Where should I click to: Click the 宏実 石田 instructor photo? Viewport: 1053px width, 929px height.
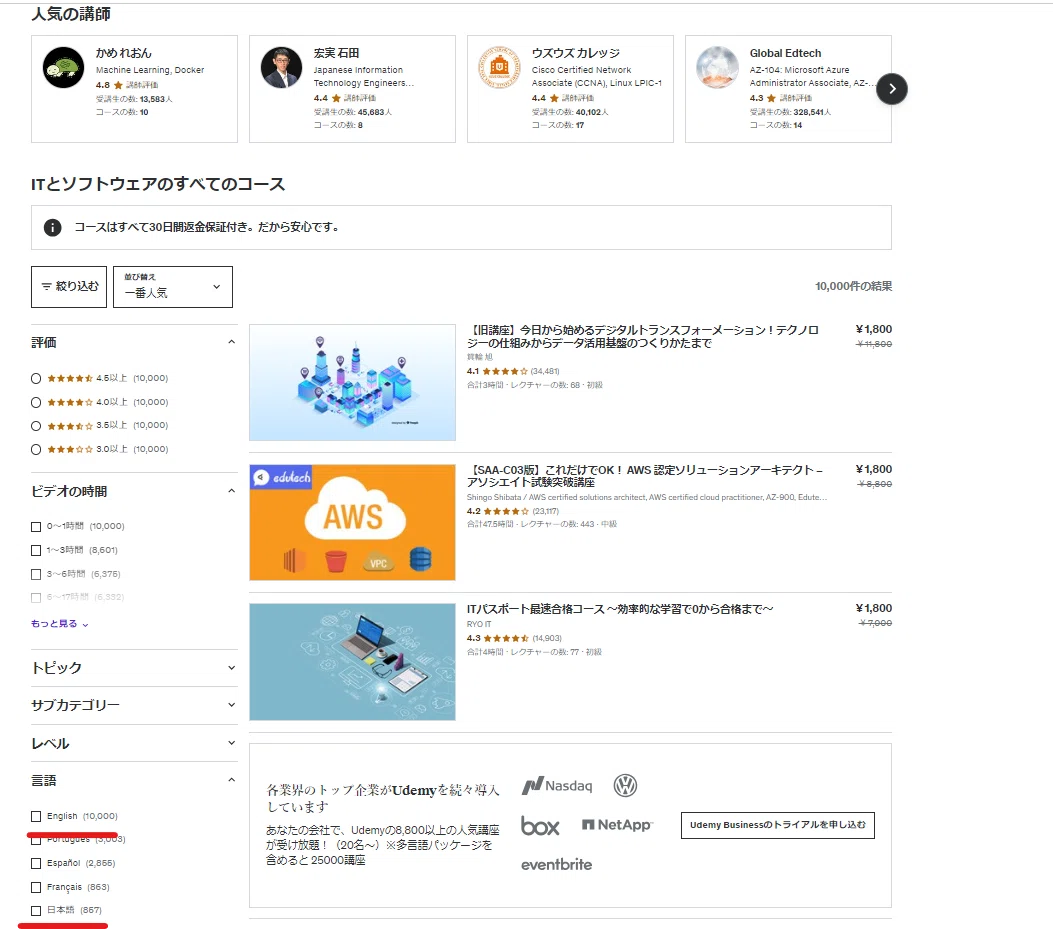(x=281, y=67)
